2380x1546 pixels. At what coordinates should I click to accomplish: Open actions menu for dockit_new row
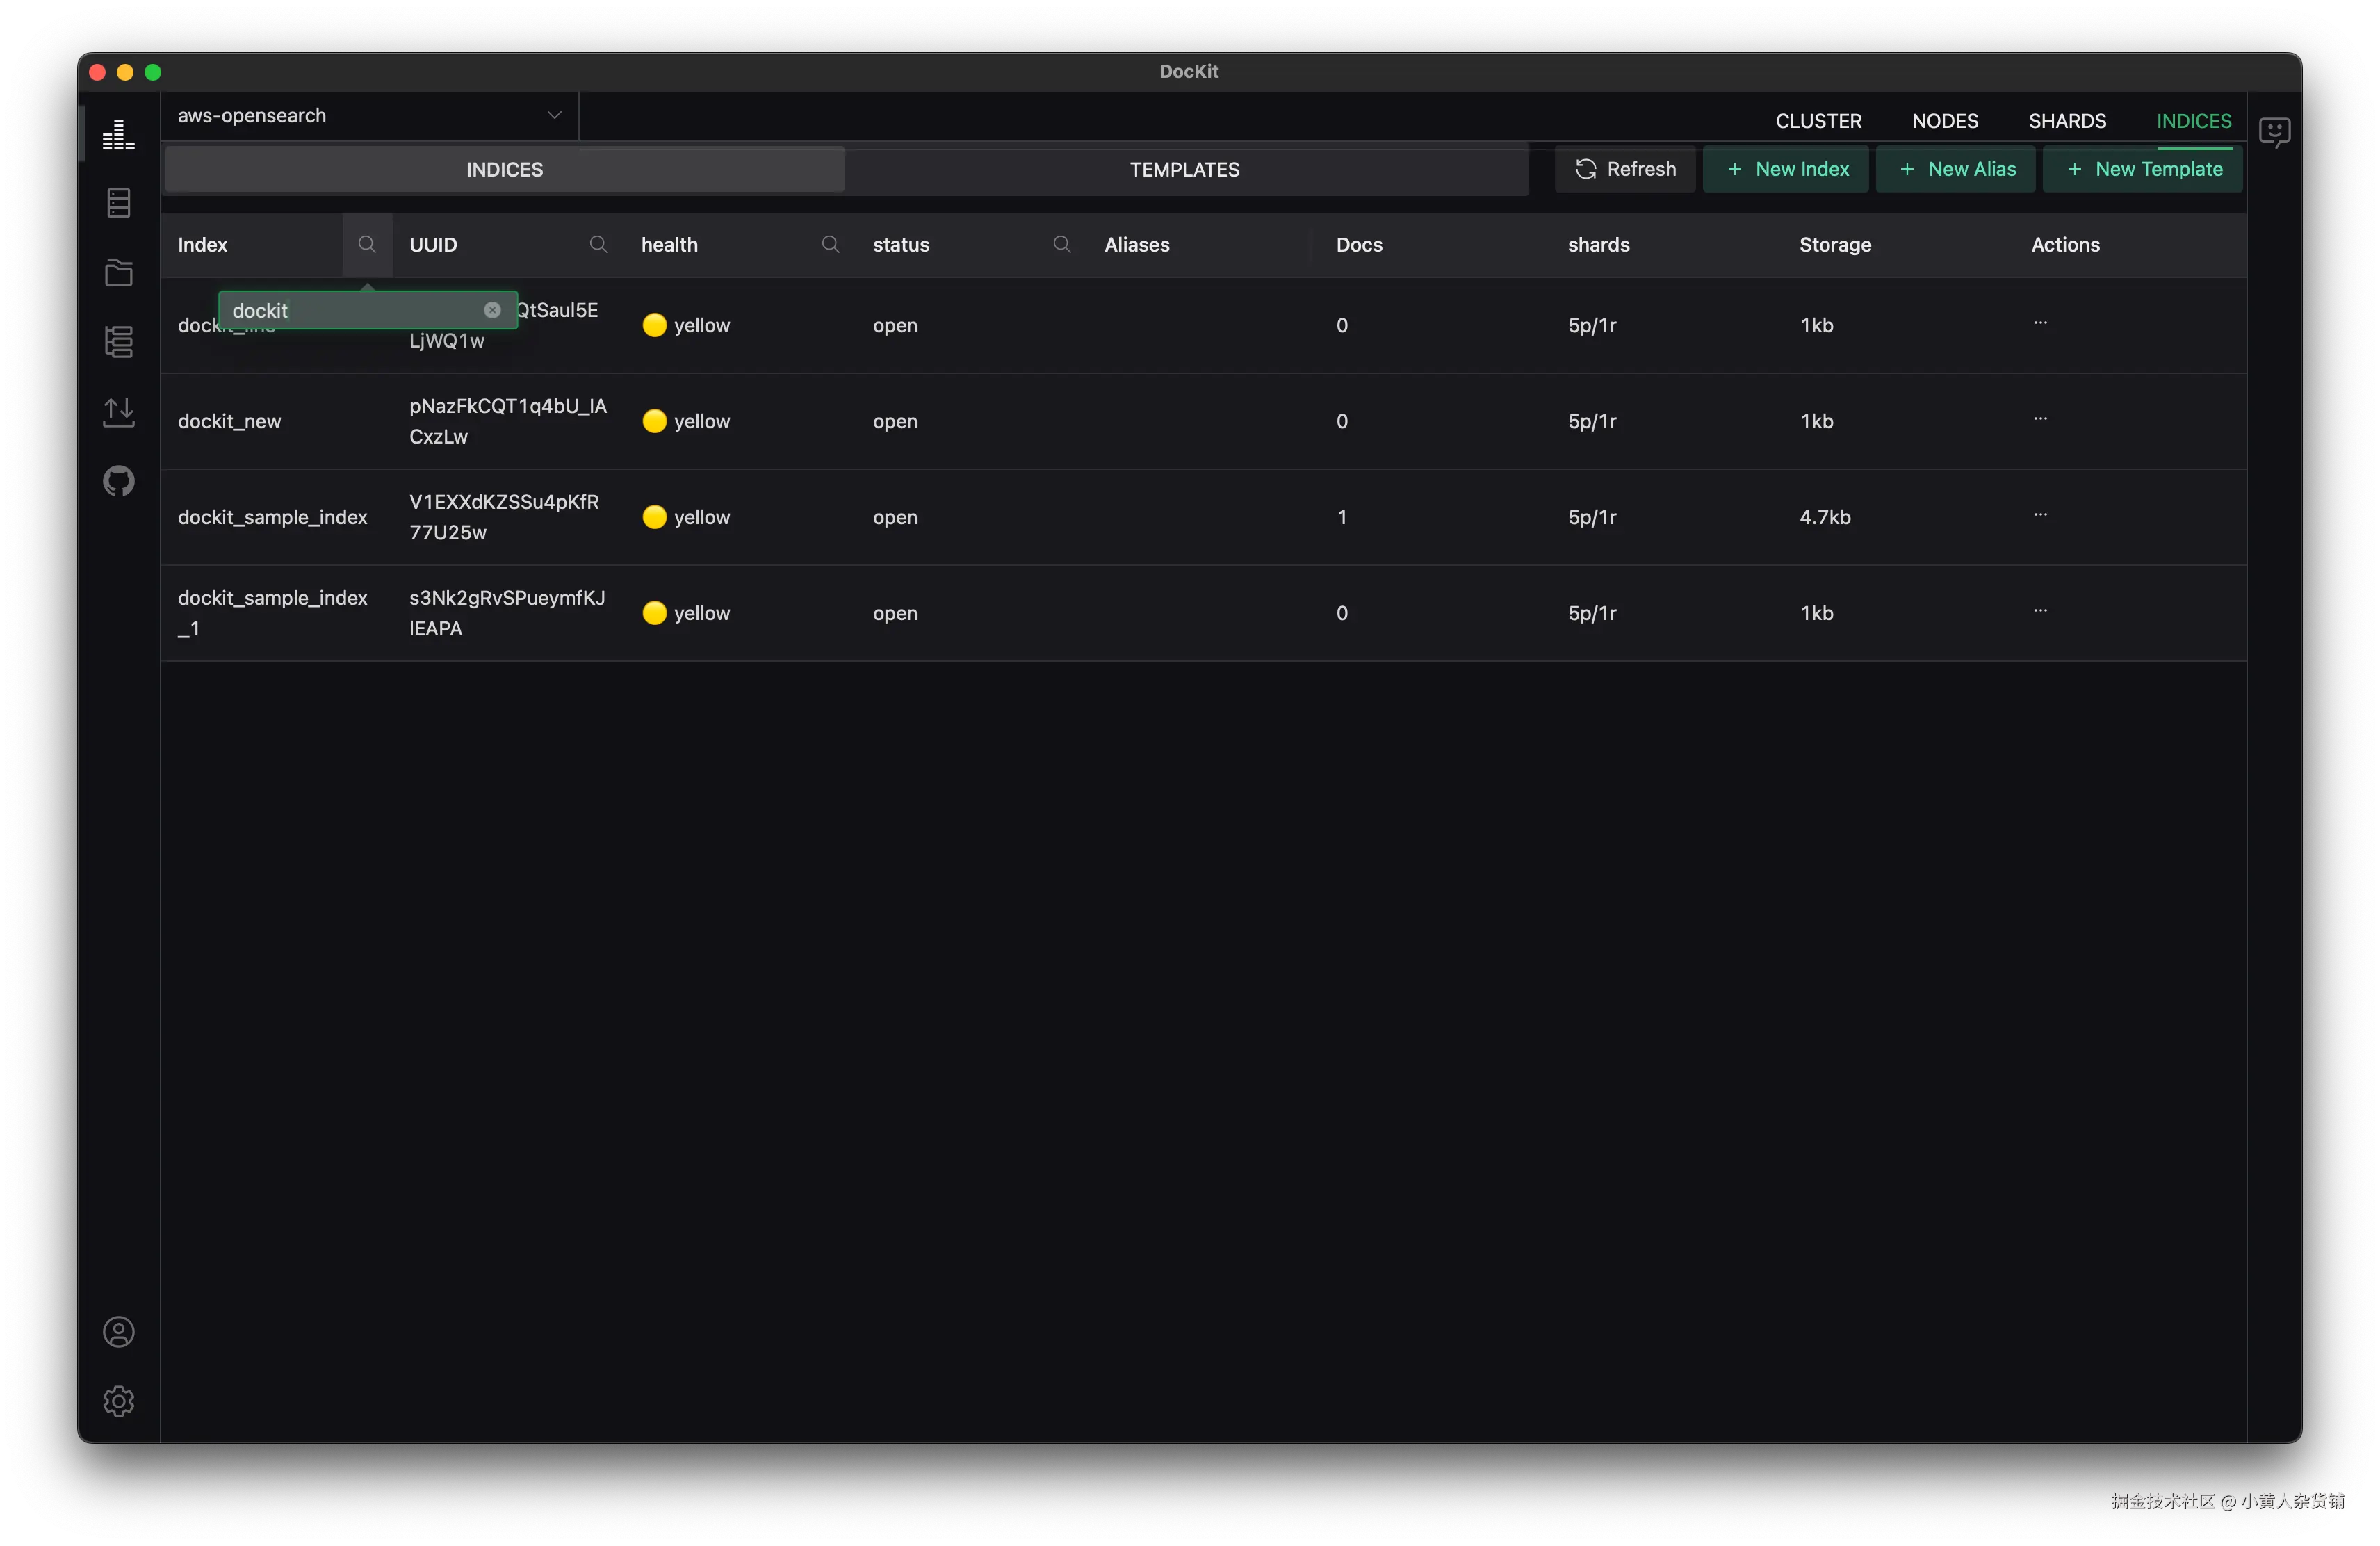[x=2040, y=419]
